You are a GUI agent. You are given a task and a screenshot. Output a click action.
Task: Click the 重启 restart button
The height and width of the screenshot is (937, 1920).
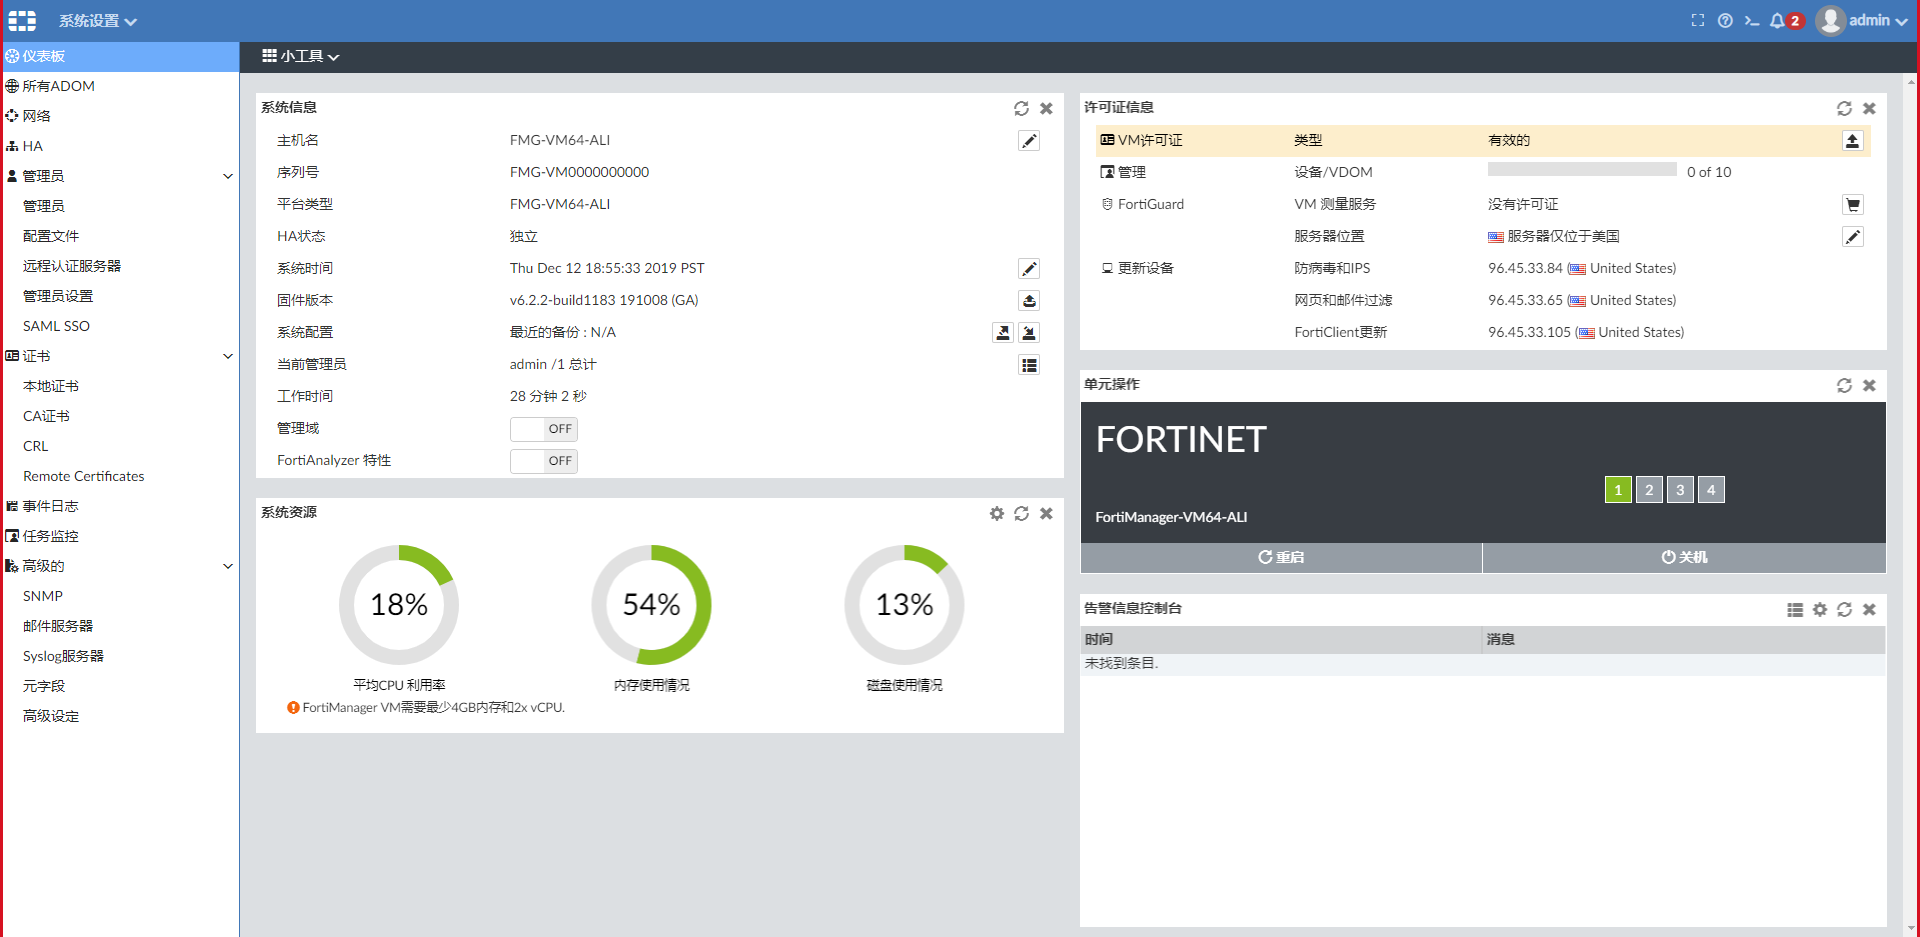tap(1281, 558)
